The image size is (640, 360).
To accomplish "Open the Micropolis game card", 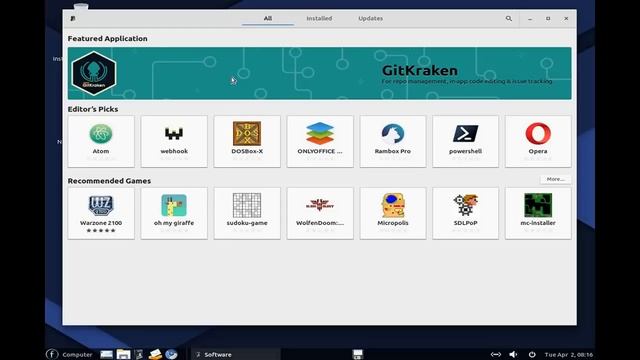I will (393, 213).
